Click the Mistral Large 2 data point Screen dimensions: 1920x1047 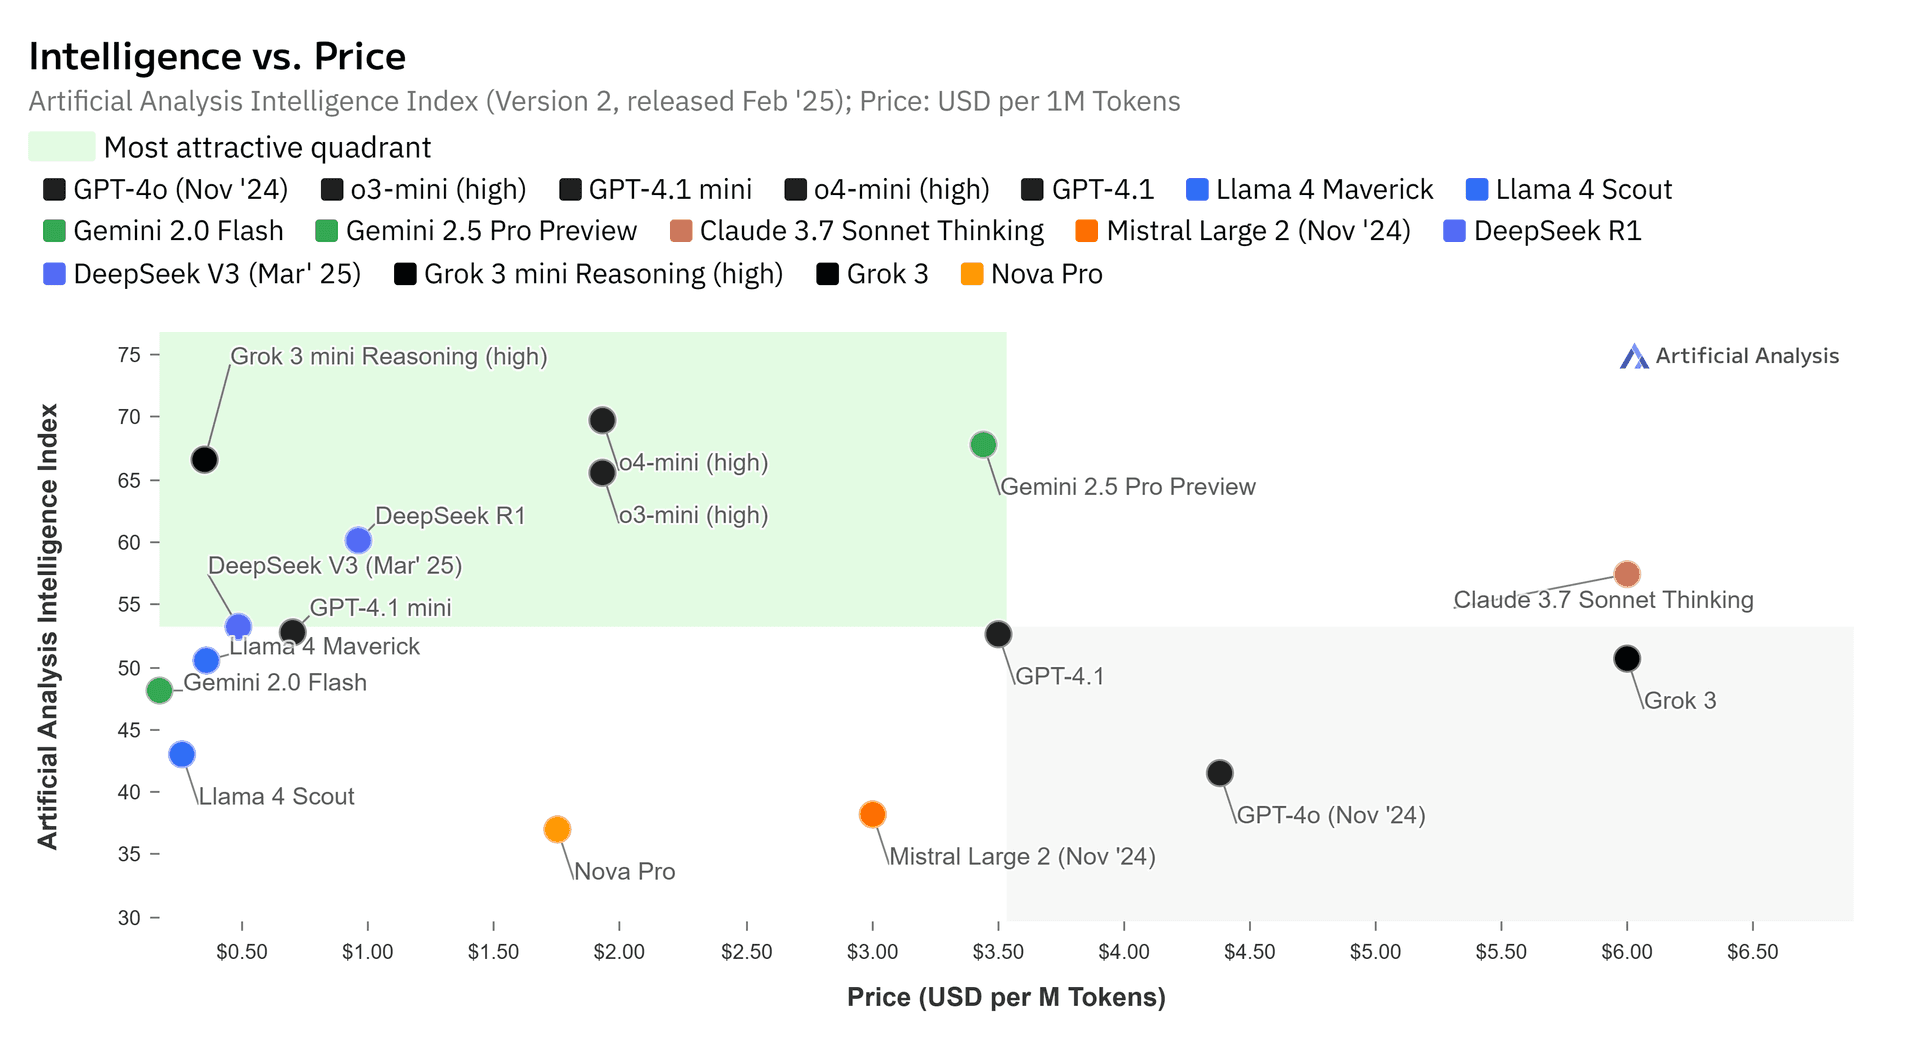click(872, 815)
